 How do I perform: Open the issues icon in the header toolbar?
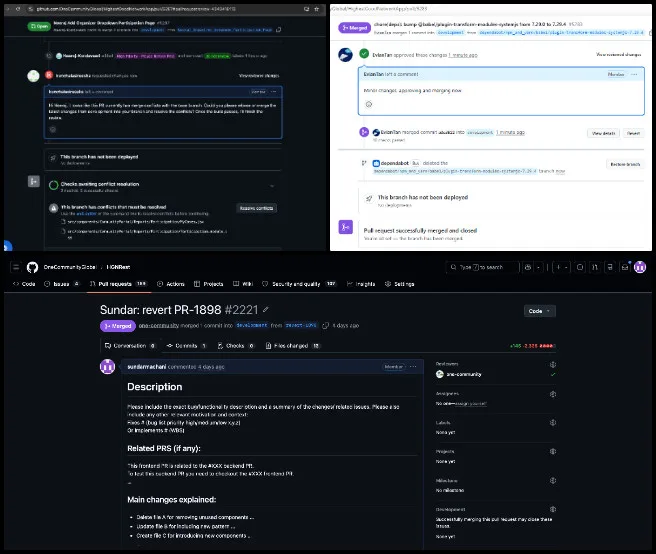point(580,267)
